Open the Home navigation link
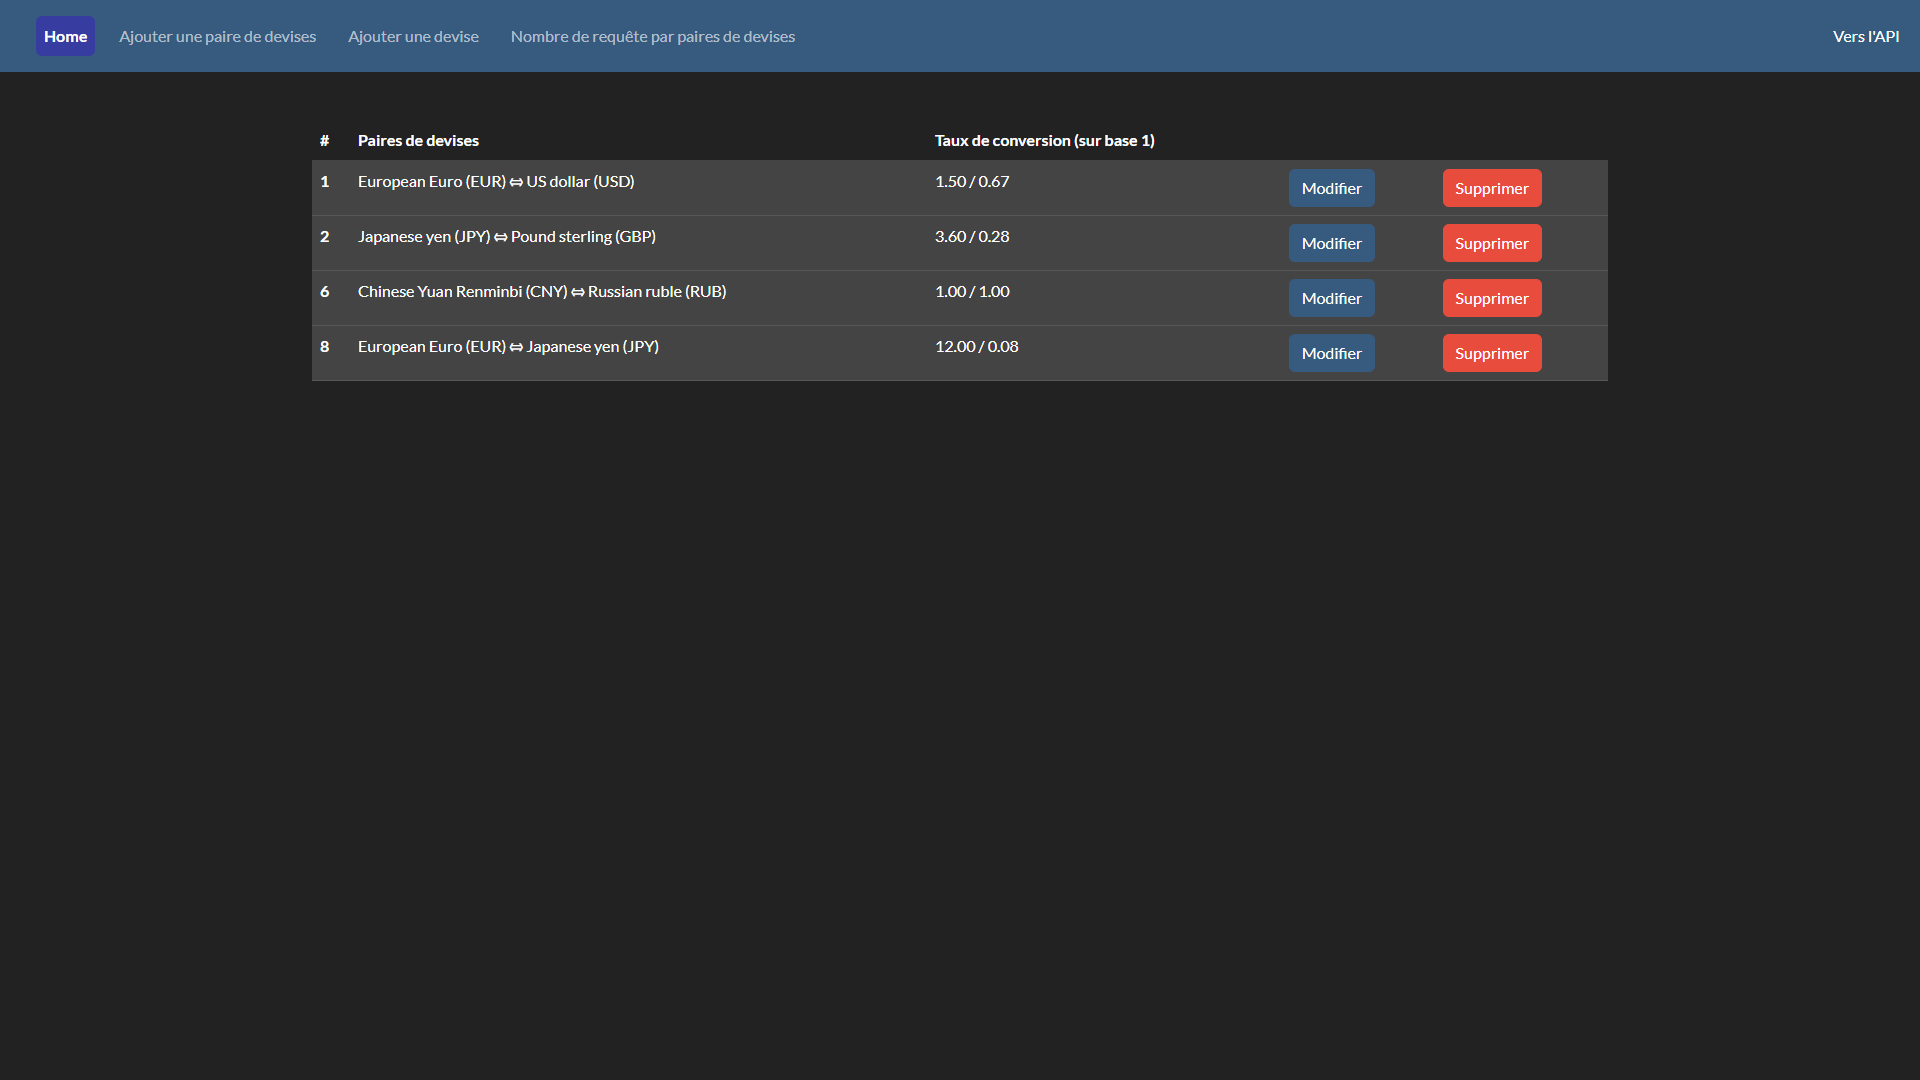The height and width of the screenshot is (1080, 1920). tap(65, 36)
